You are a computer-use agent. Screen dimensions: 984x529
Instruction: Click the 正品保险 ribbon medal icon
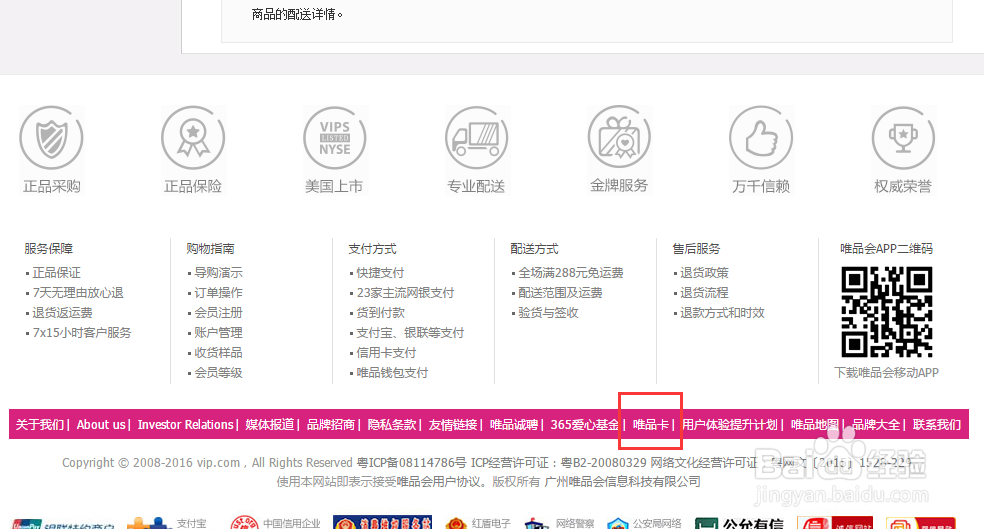pyautogui.click(x=193, y=138)
